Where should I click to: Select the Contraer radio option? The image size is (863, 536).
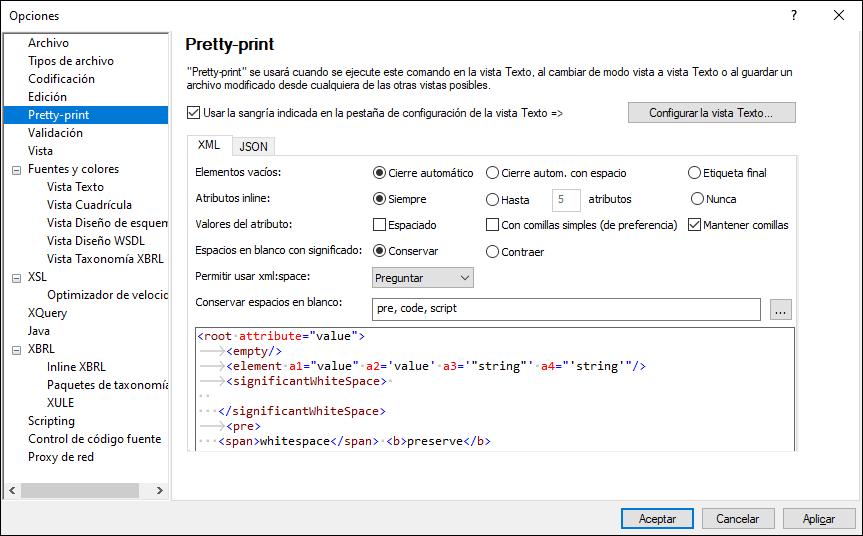point(493,251)
